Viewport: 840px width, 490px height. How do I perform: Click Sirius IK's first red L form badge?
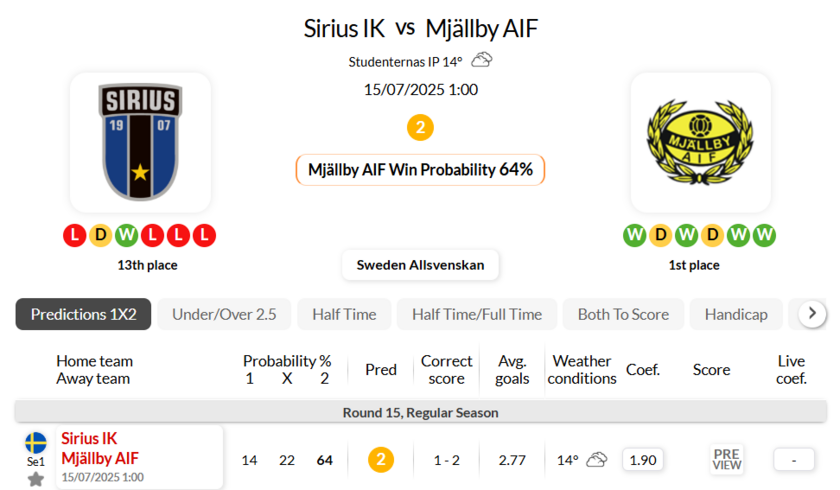[74, 236]
